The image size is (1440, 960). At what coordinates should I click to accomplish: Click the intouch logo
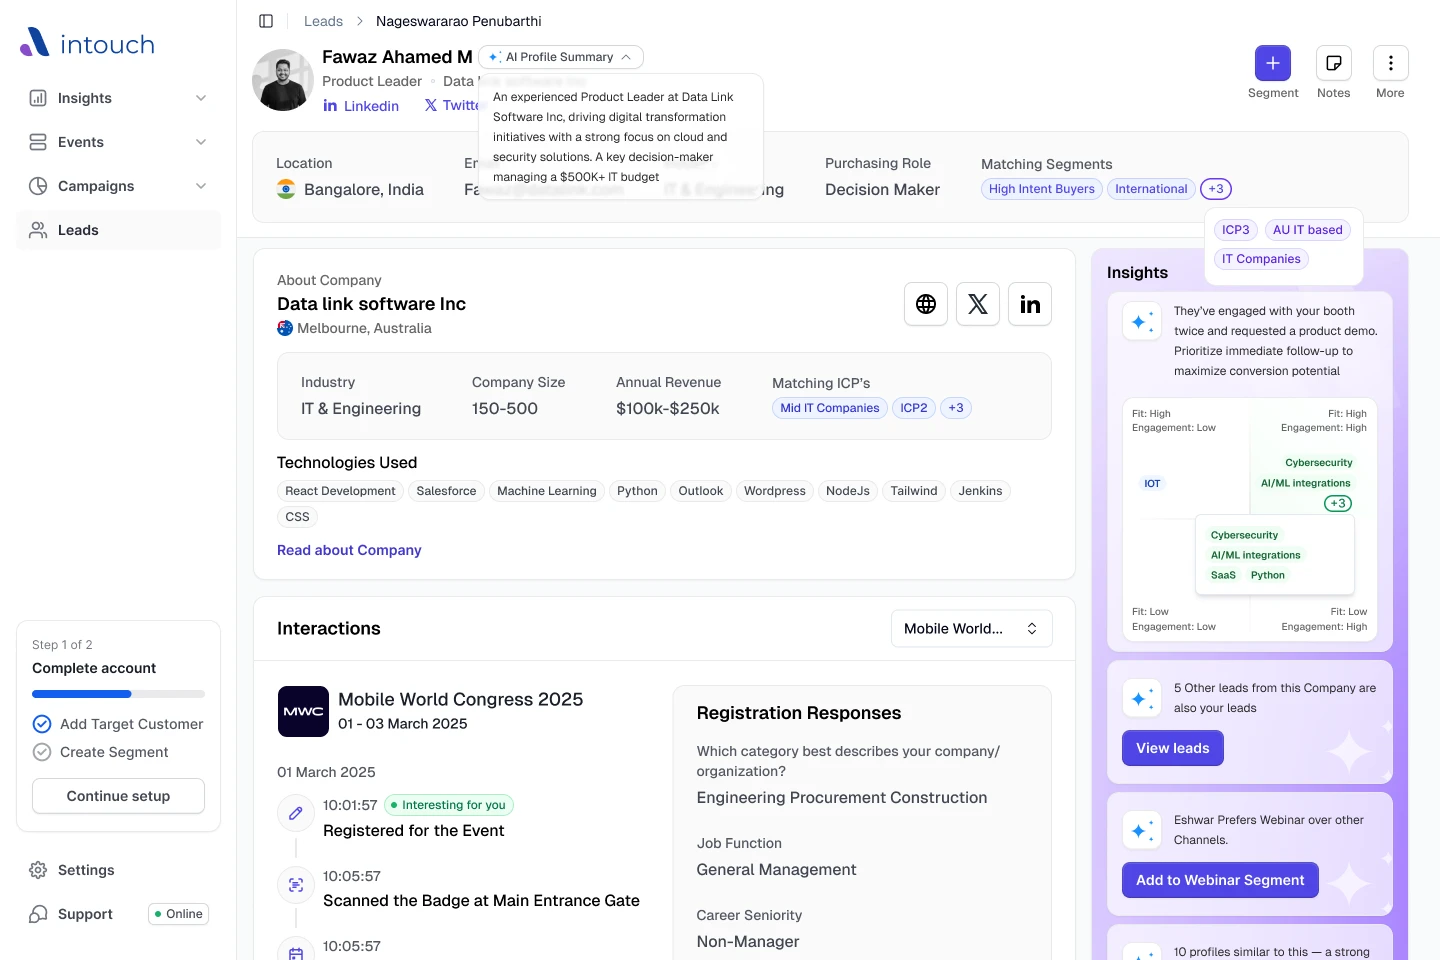(88, 43)
